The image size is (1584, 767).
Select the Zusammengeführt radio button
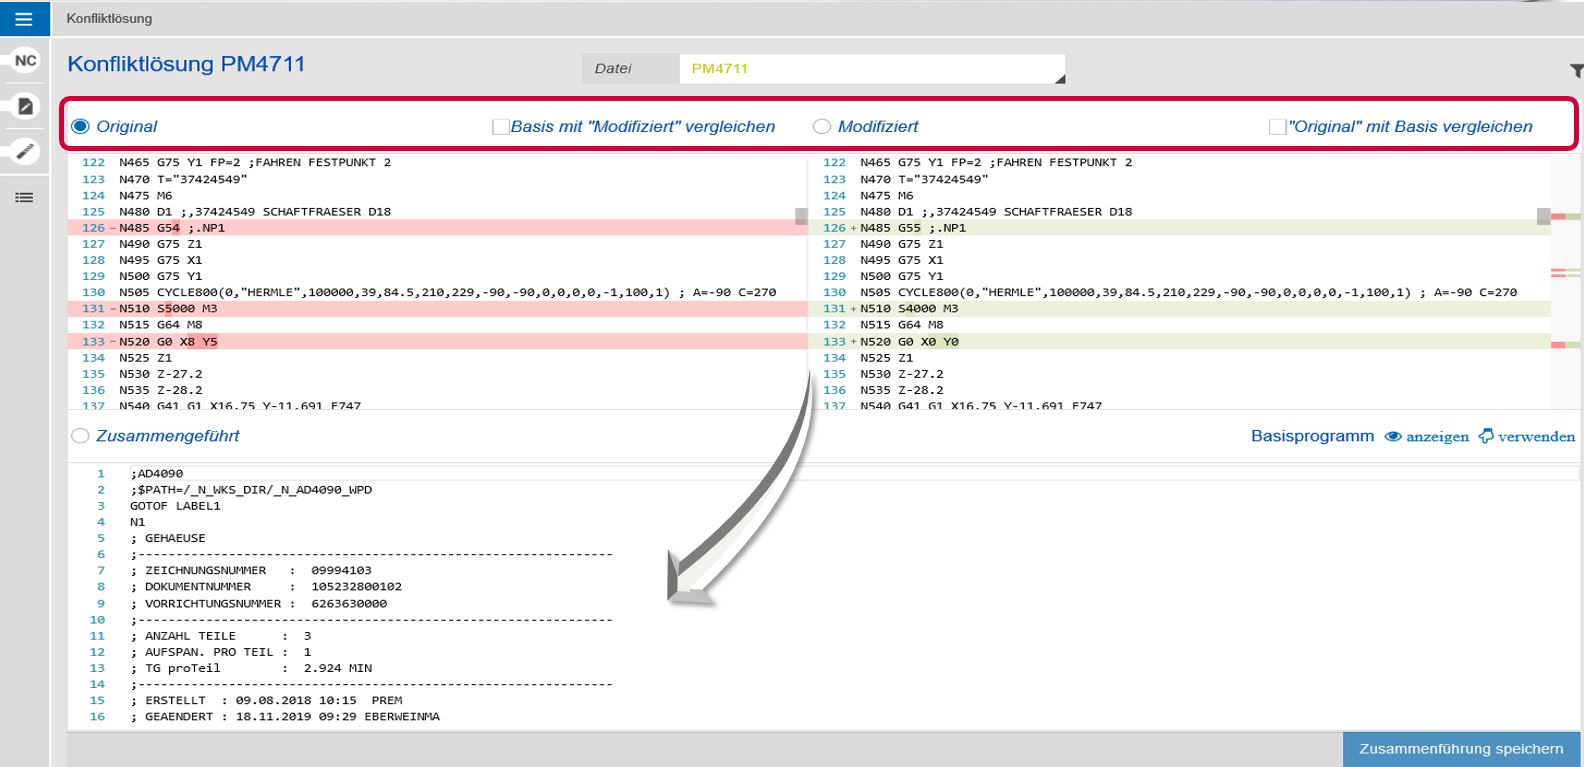point(81,436)
